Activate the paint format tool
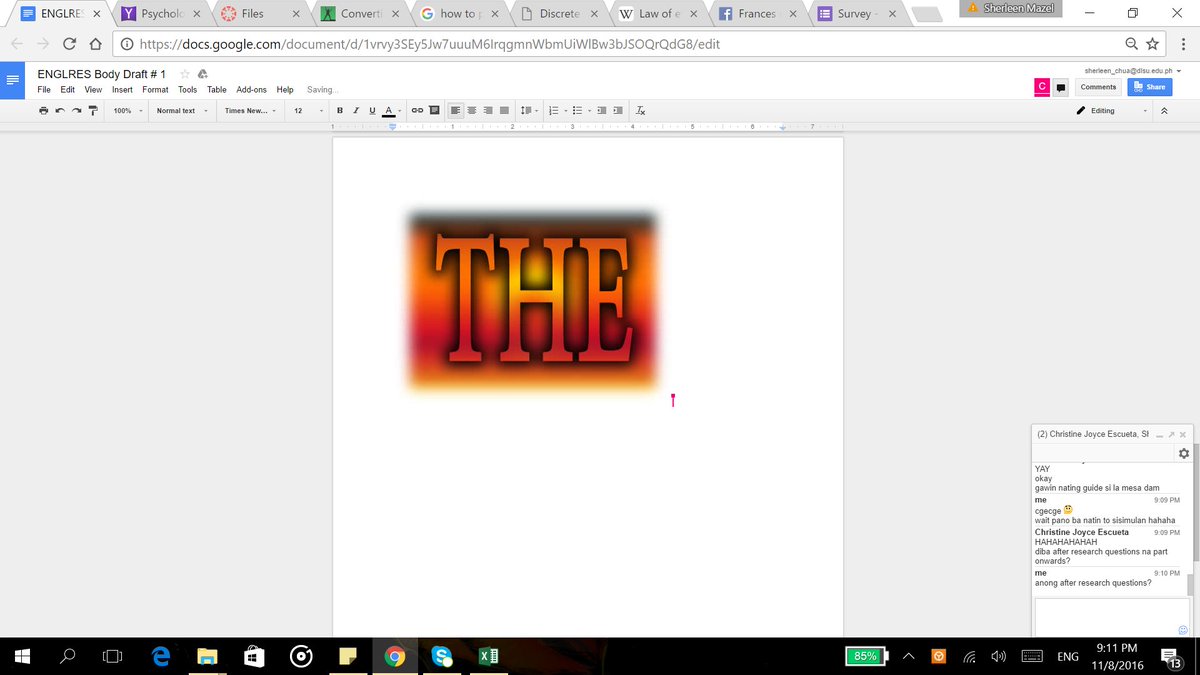Image resolution: width=1200 pixels, height=675 pixels. (x=92, y=111)
